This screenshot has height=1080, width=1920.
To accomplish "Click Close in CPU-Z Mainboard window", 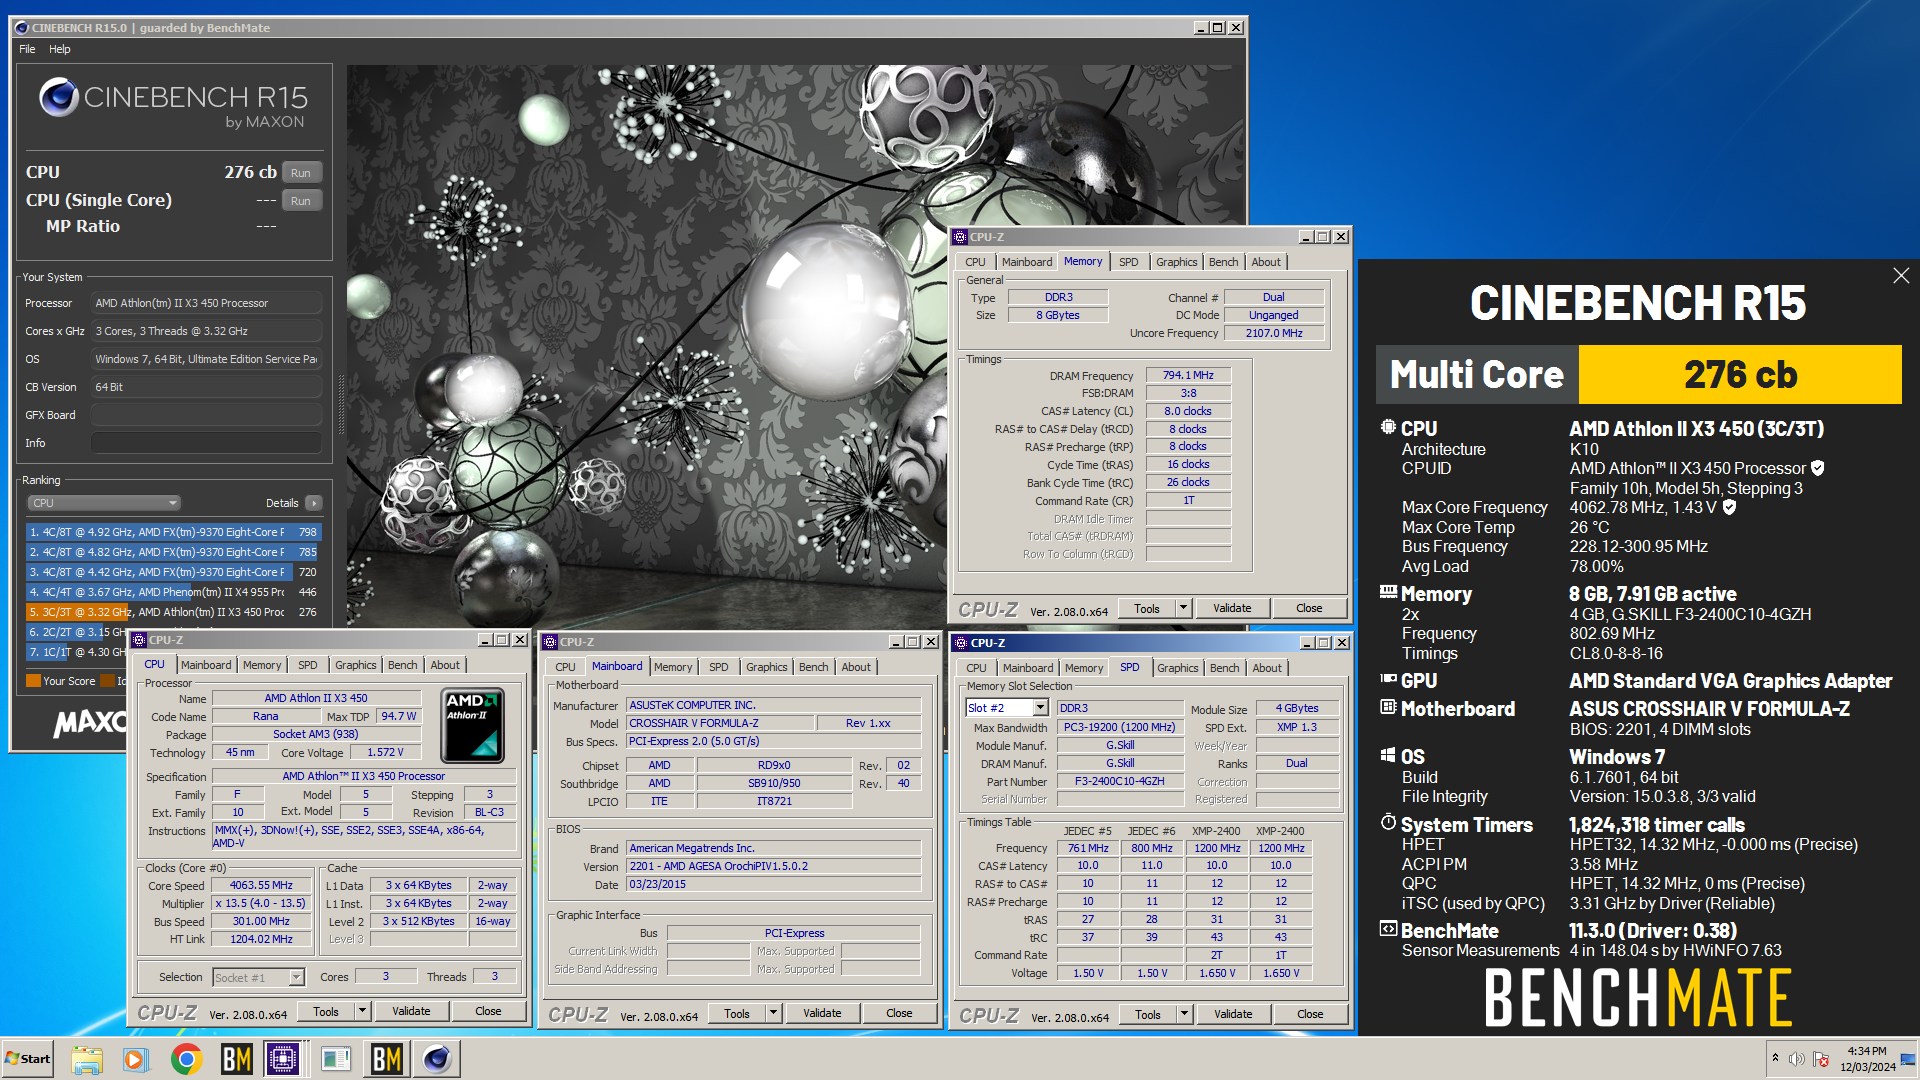I will [899, 1013].
